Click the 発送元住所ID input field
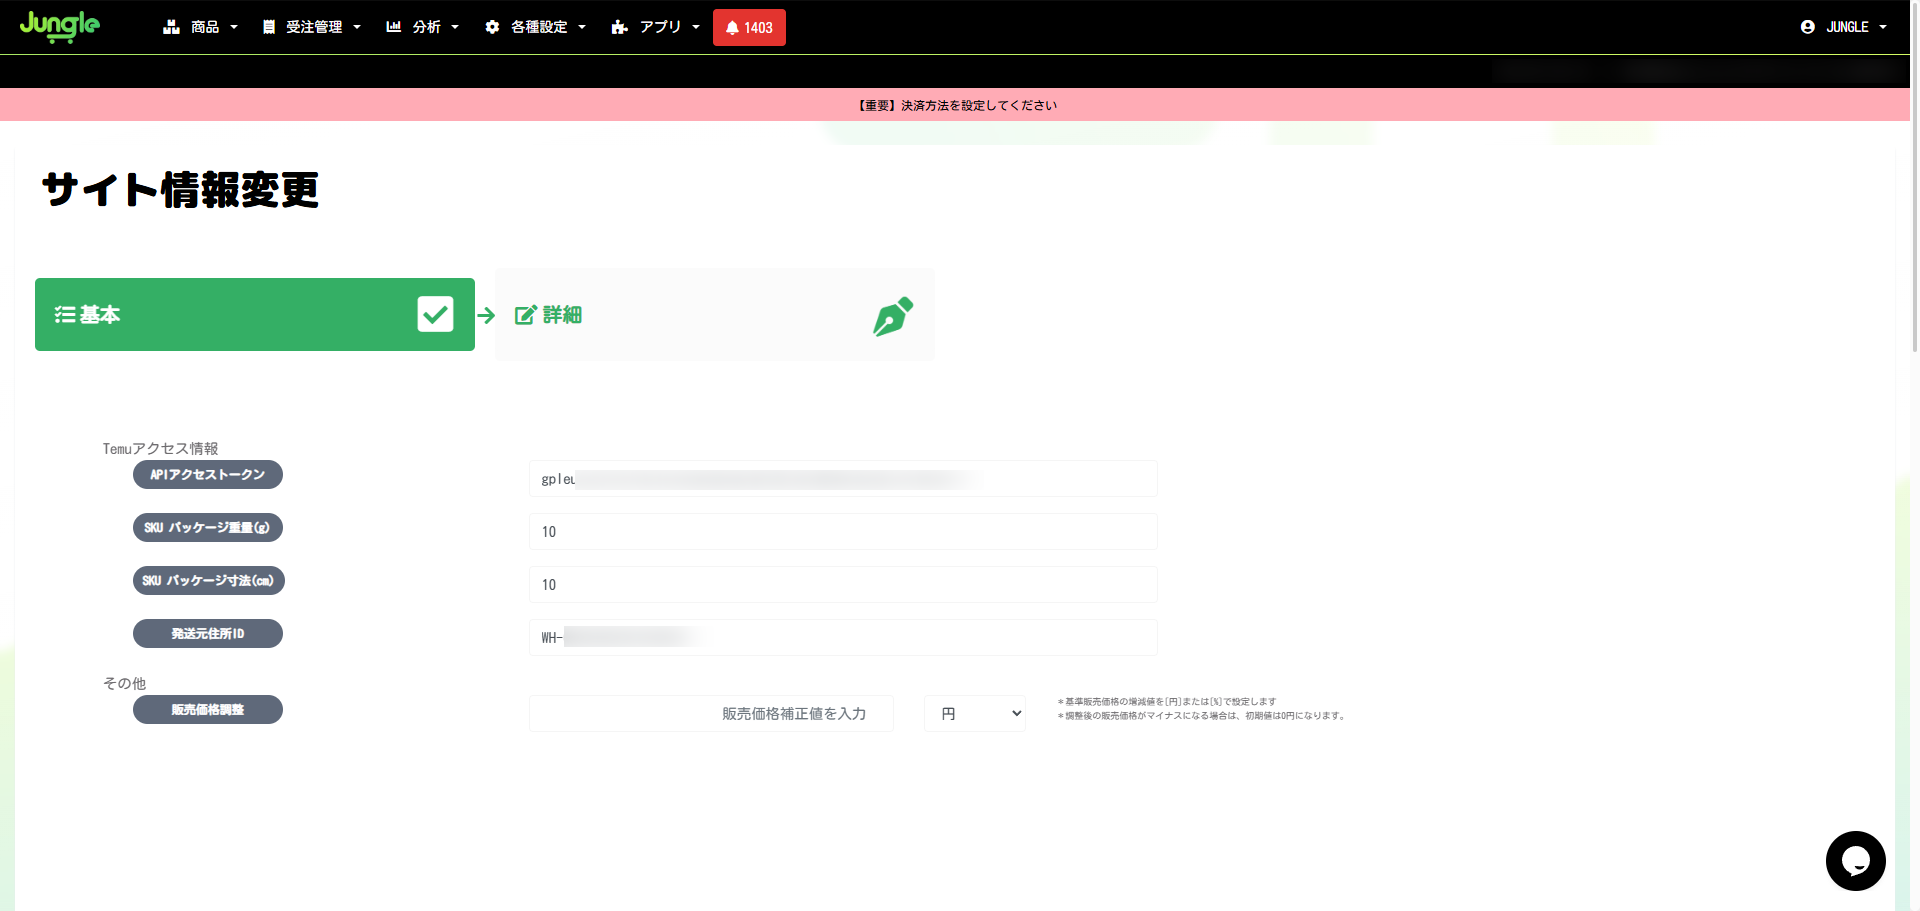This screenshot has width=1920, height=911. point(842,638)
